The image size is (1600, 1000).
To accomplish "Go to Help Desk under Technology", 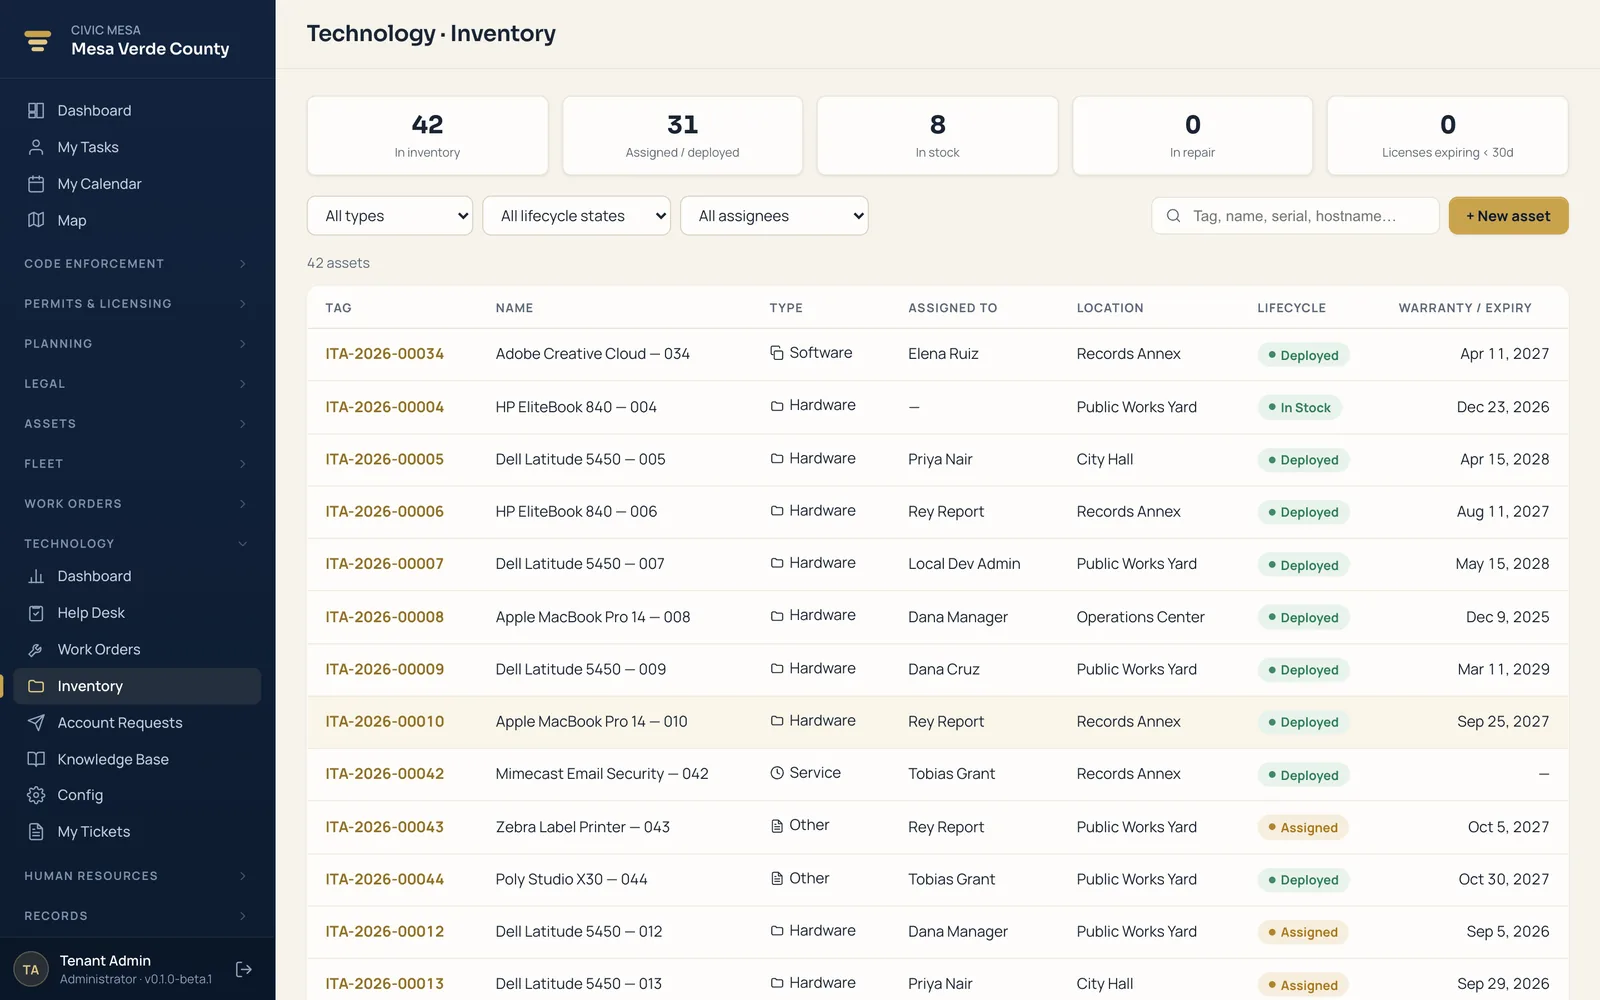I will click(x=137, y=613).
